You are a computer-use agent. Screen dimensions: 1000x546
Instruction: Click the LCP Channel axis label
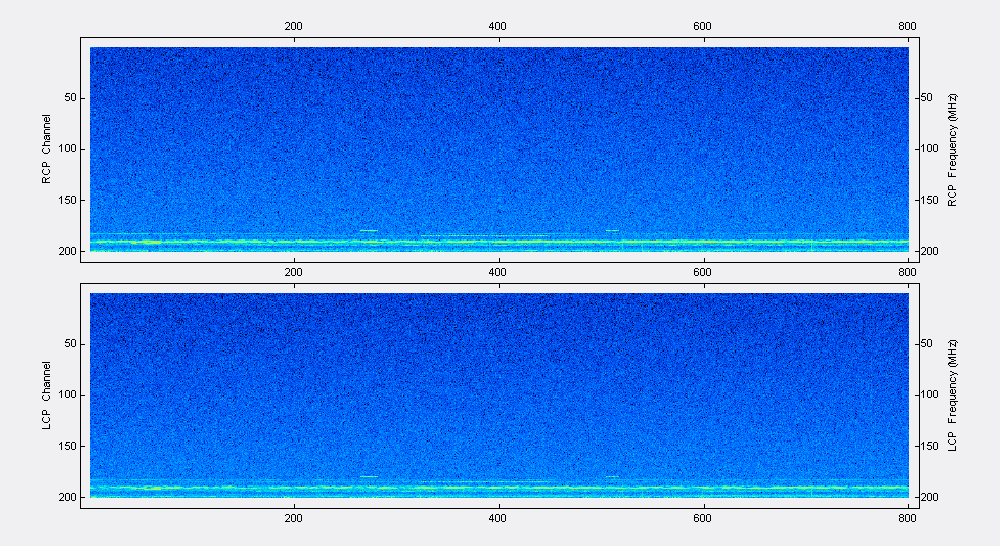point(46,395)
